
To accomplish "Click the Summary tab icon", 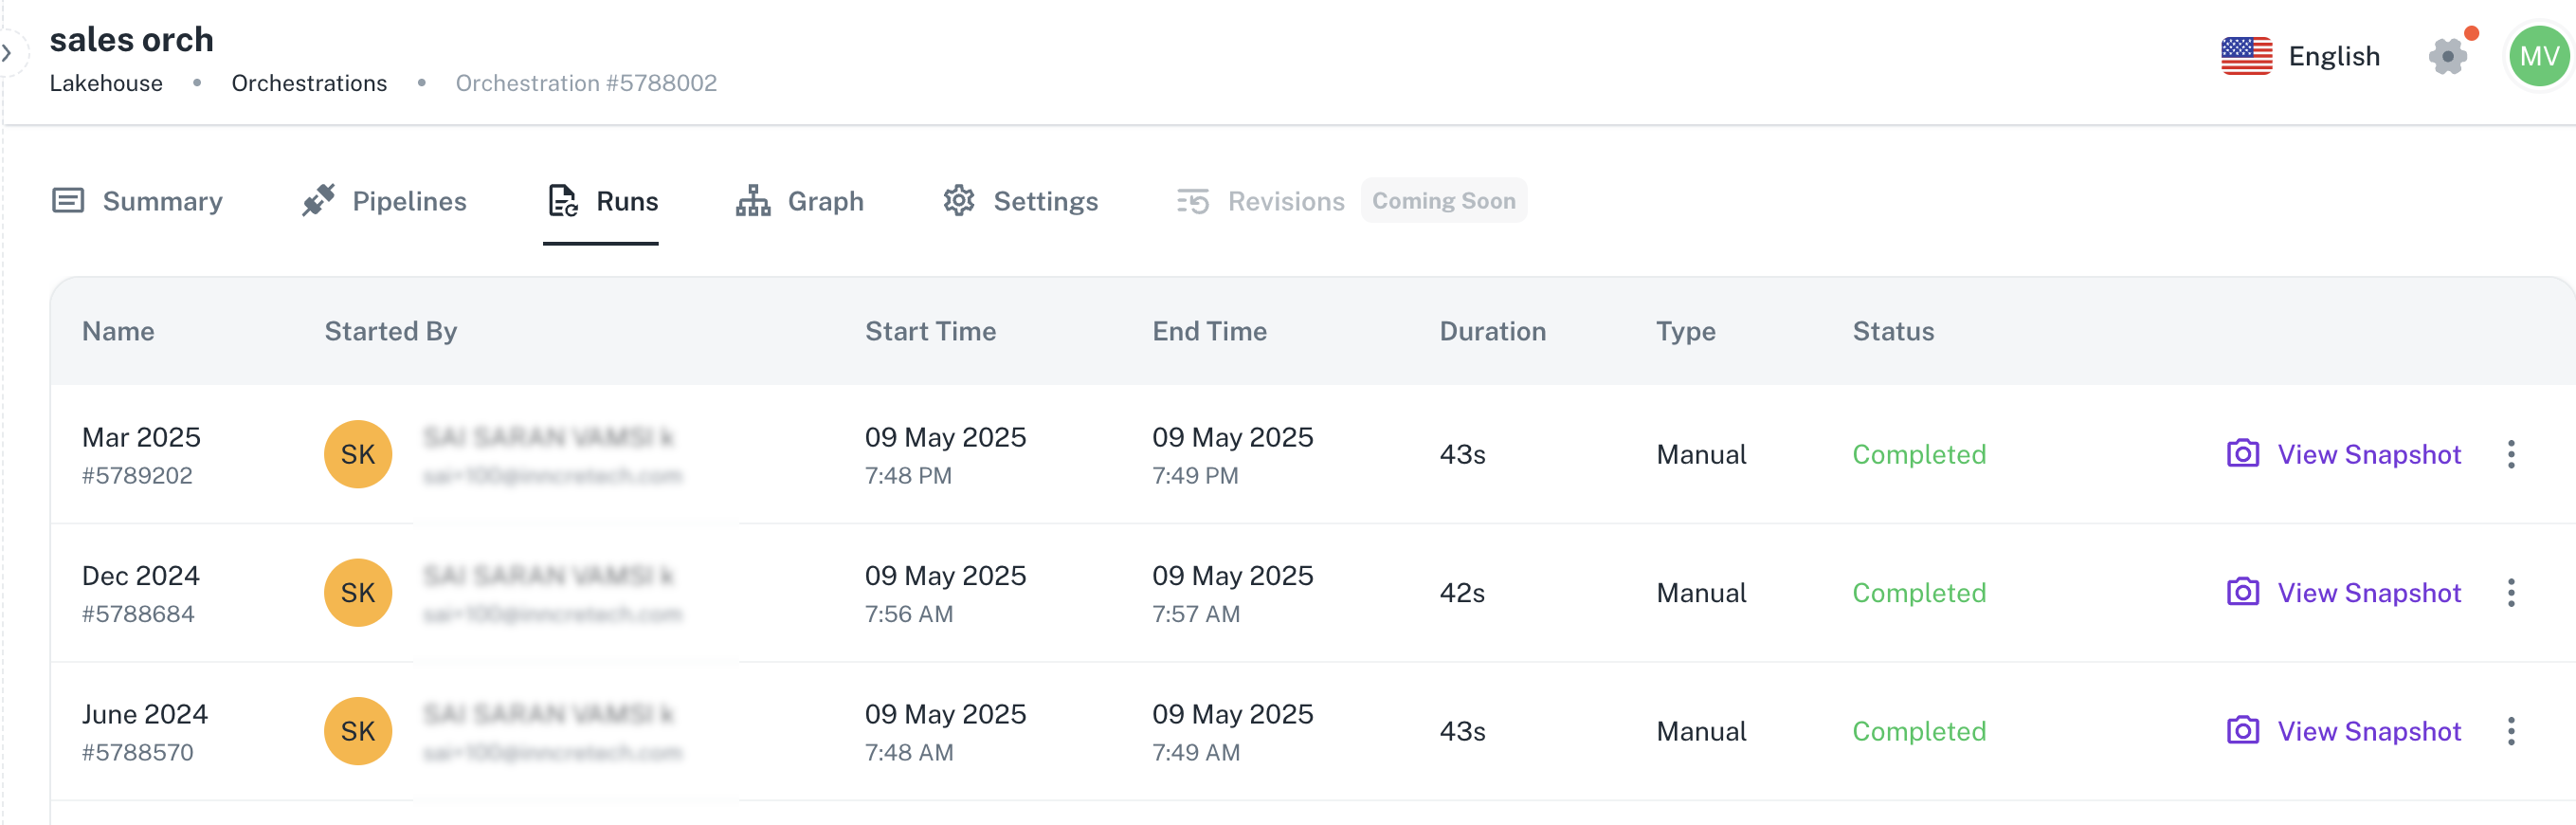I will coord(68,201).
